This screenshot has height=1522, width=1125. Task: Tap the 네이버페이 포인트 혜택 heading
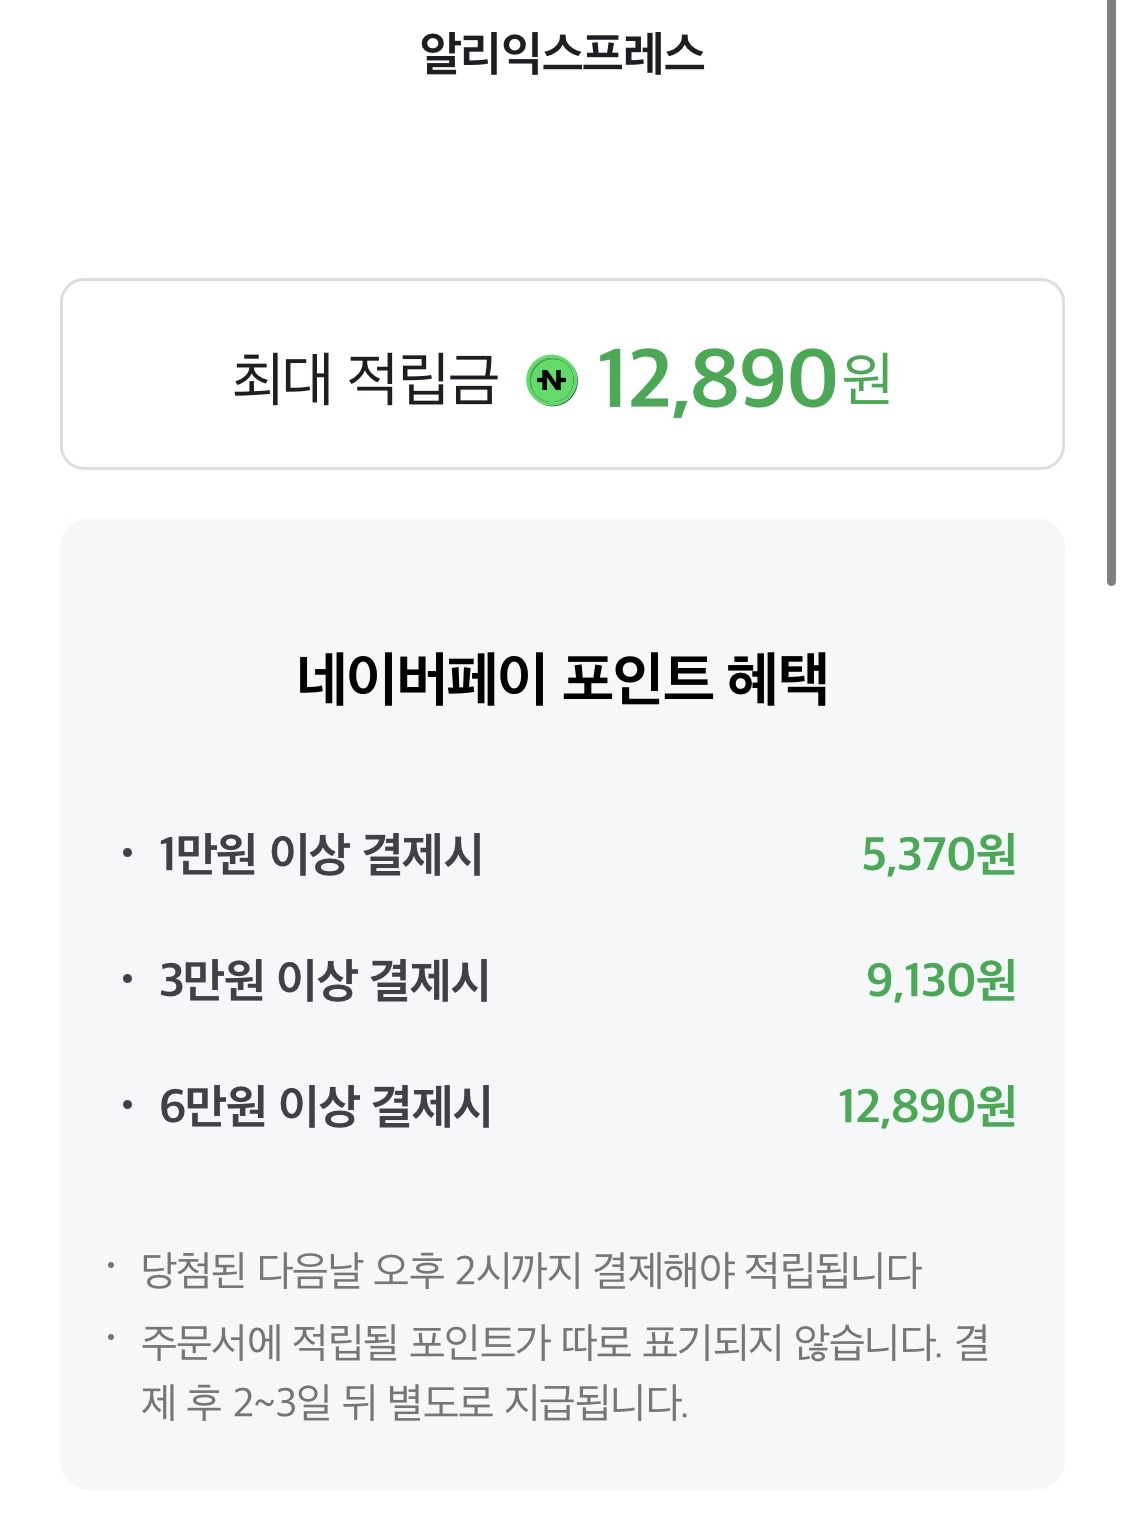562,679
